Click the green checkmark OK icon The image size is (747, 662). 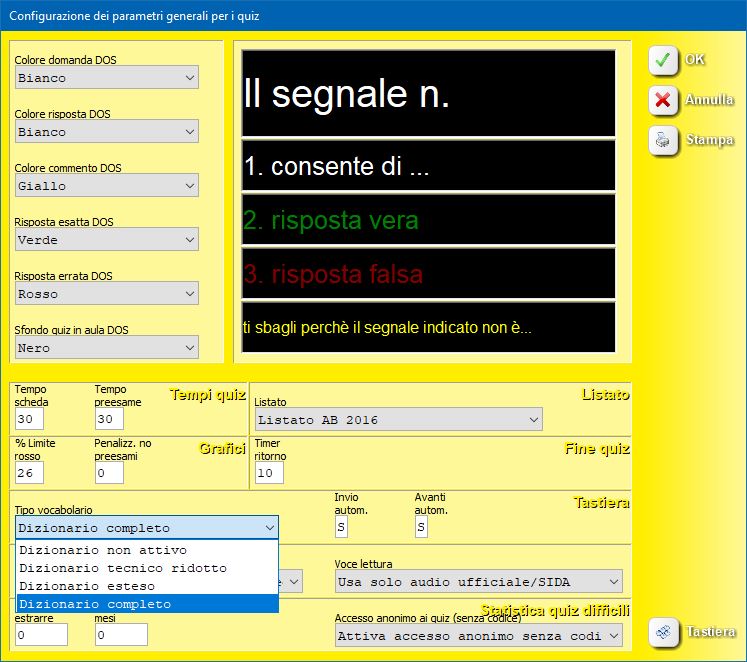pos(662,60)
